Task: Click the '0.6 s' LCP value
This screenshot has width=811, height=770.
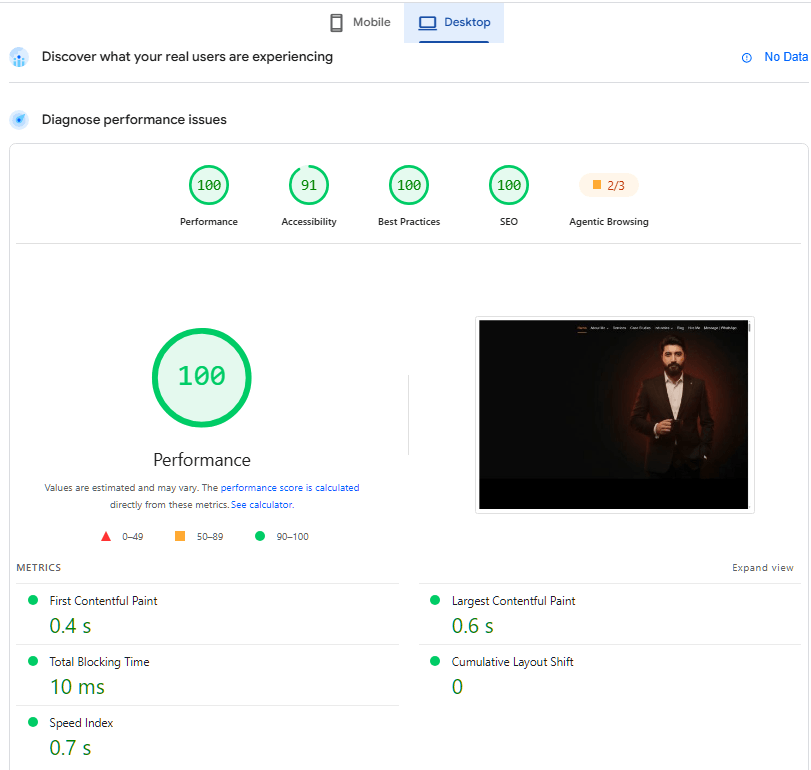Action: (473, 626)
